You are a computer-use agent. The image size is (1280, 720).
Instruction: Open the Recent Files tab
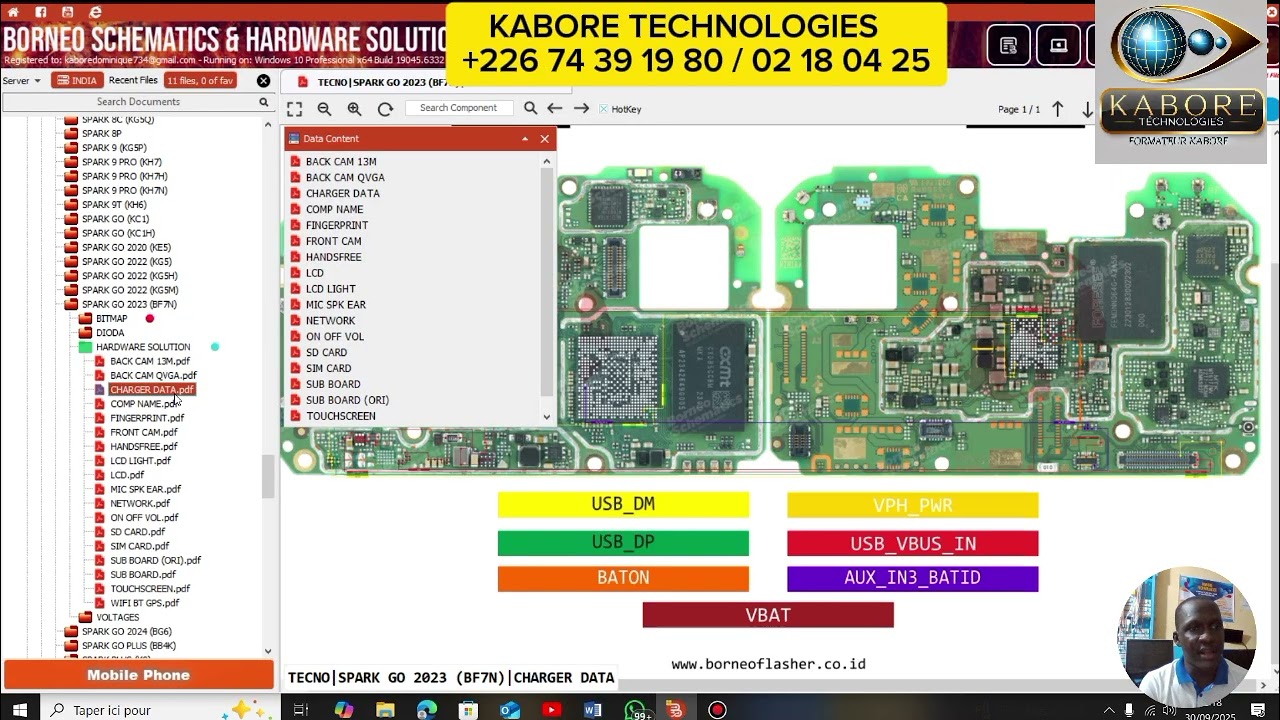pos(133,80)
